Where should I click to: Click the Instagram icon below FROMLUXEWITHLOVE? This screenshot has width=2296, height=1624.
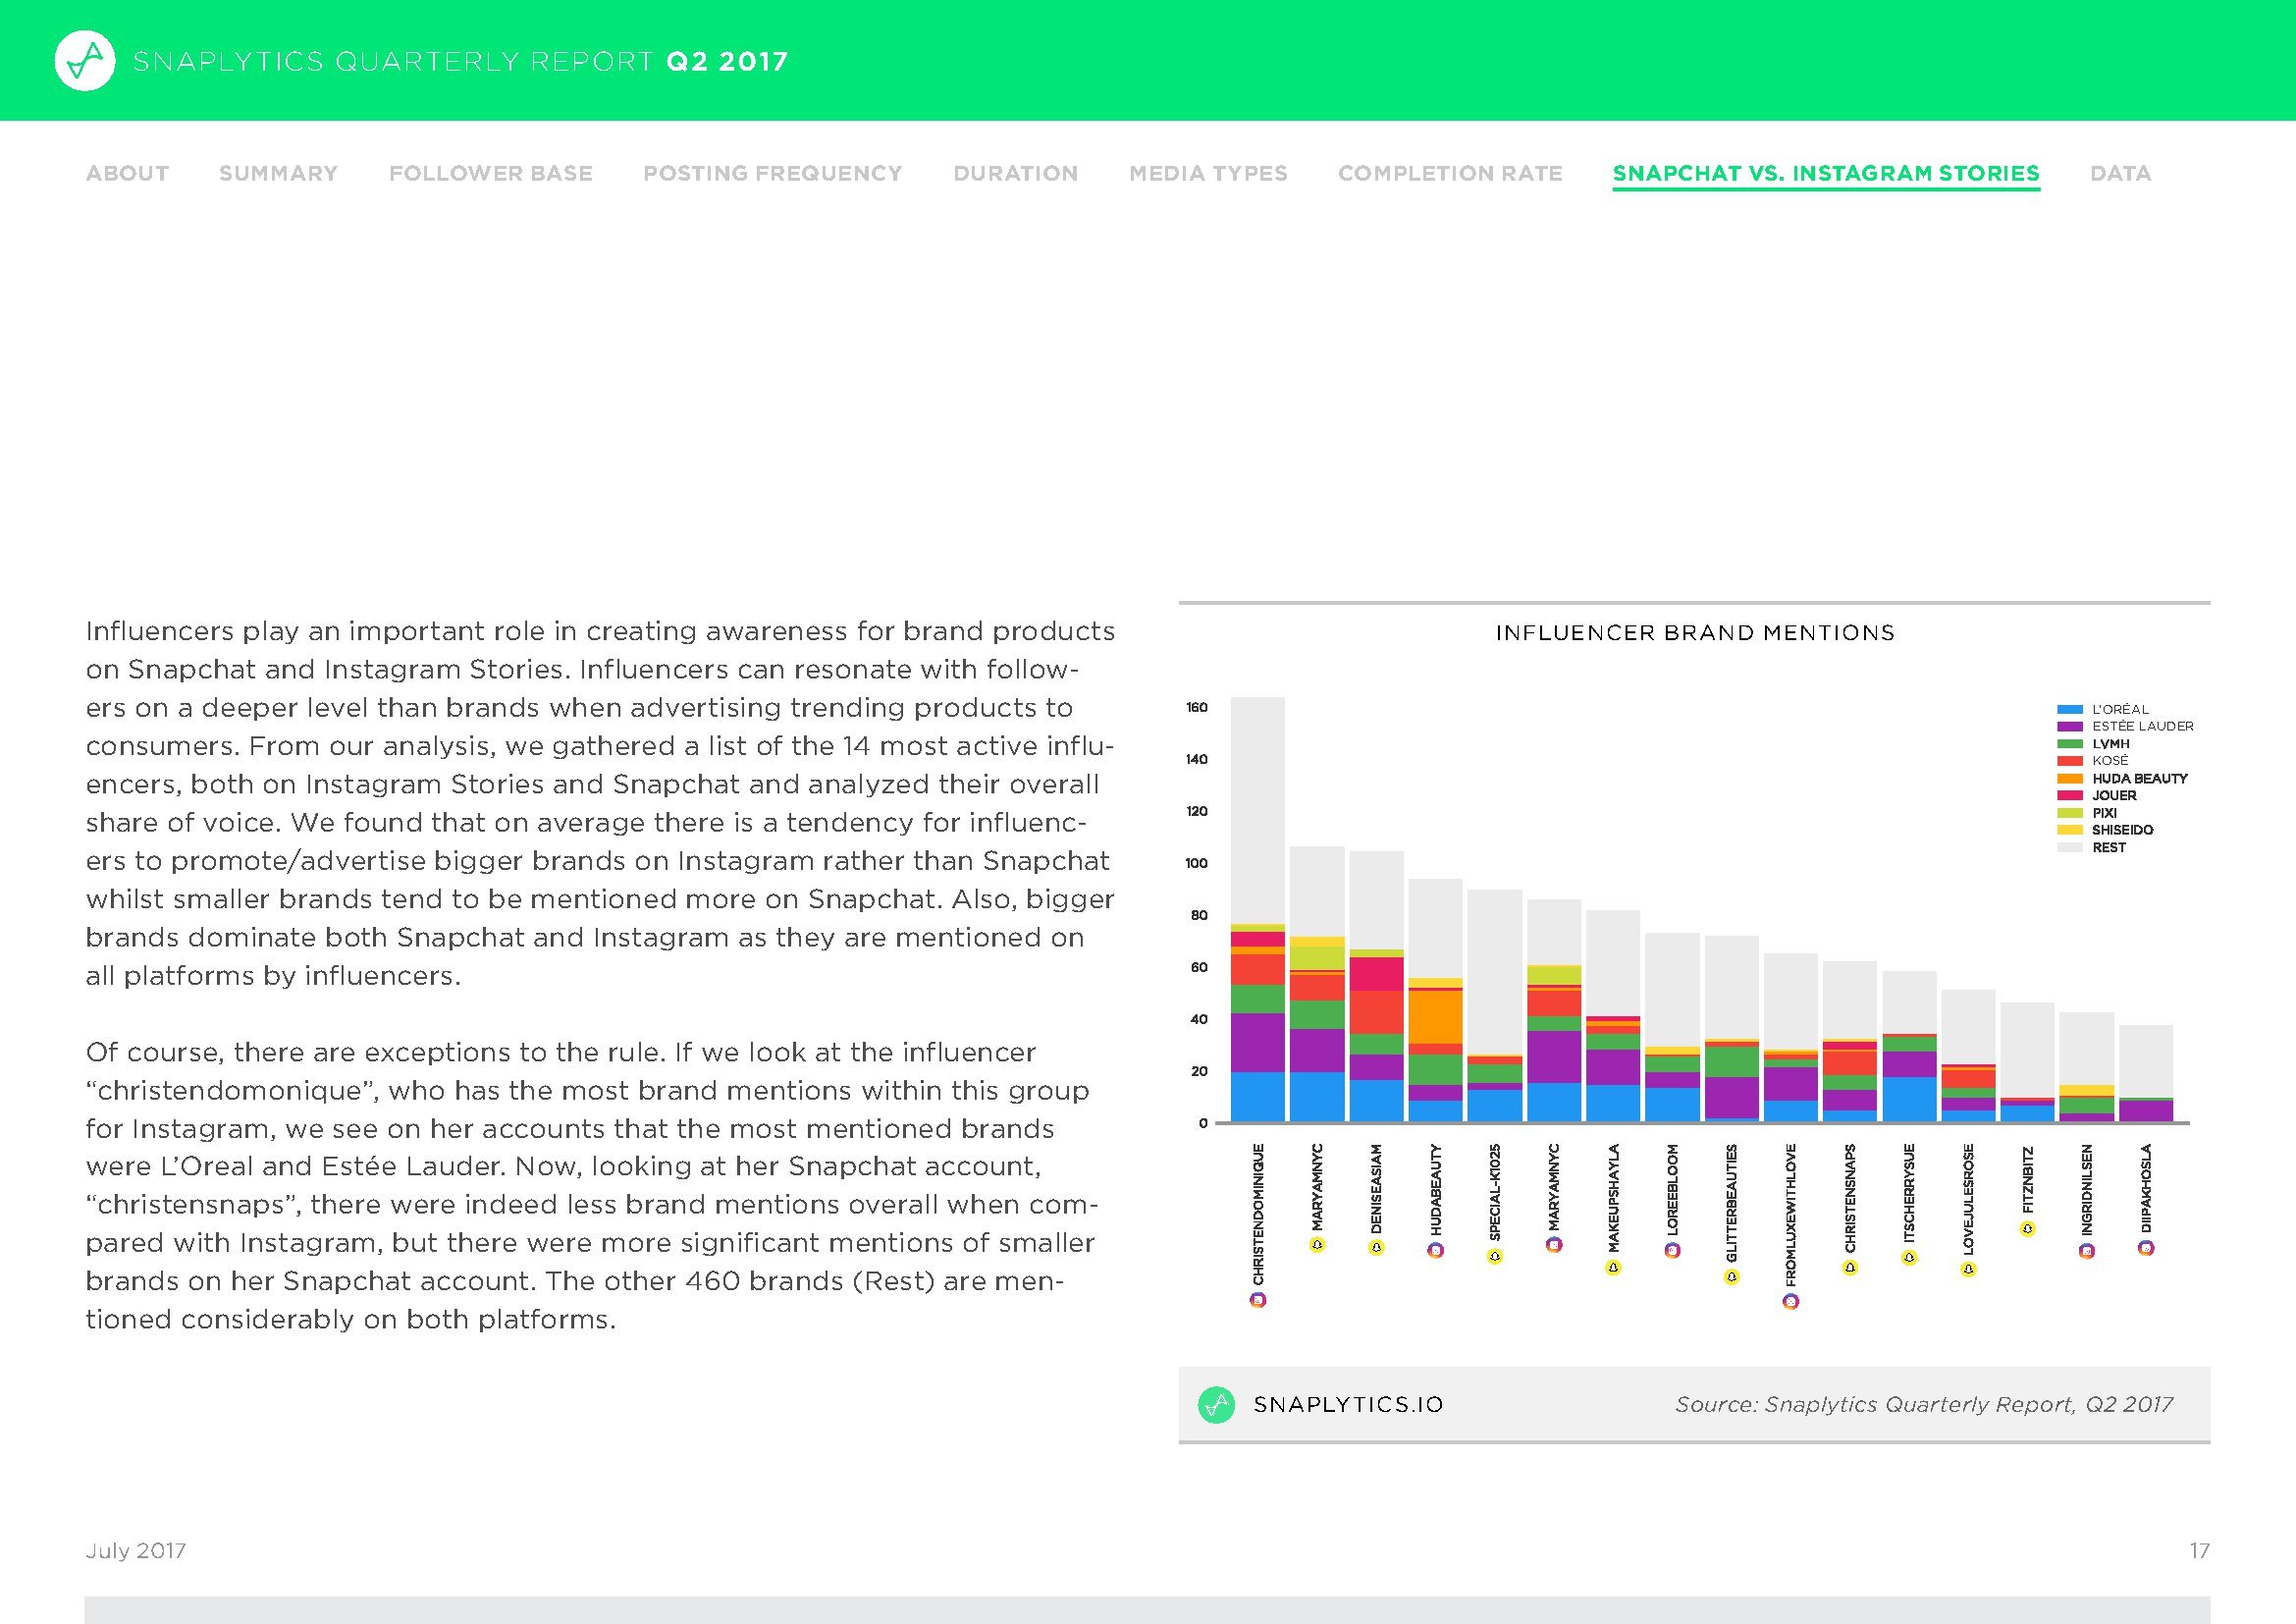point(1790,1301)
